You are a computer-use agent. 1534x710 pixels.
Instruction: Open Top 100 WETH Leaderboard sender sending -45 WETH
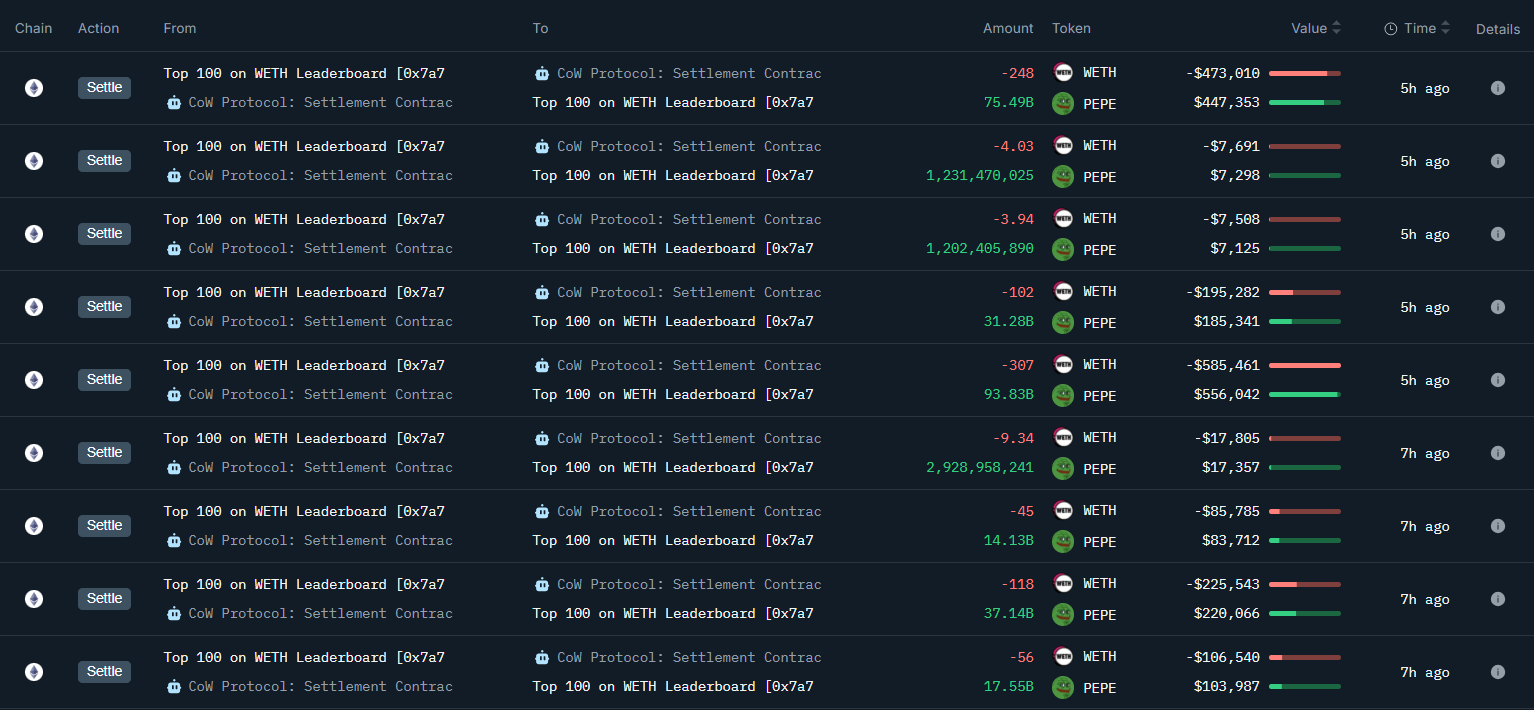tap(304, 512)
